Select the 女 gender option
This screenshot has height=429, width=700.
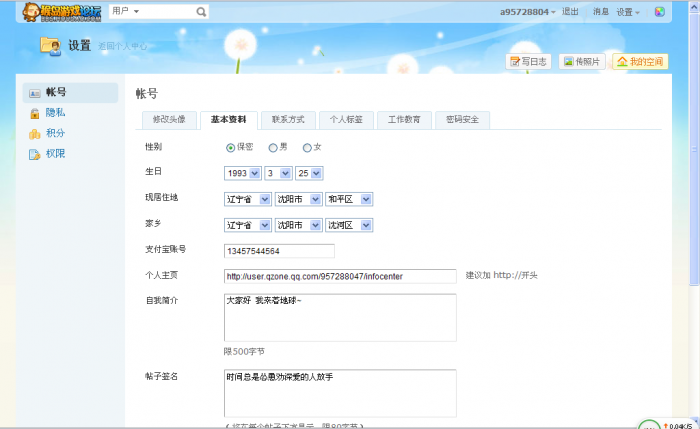307,148
